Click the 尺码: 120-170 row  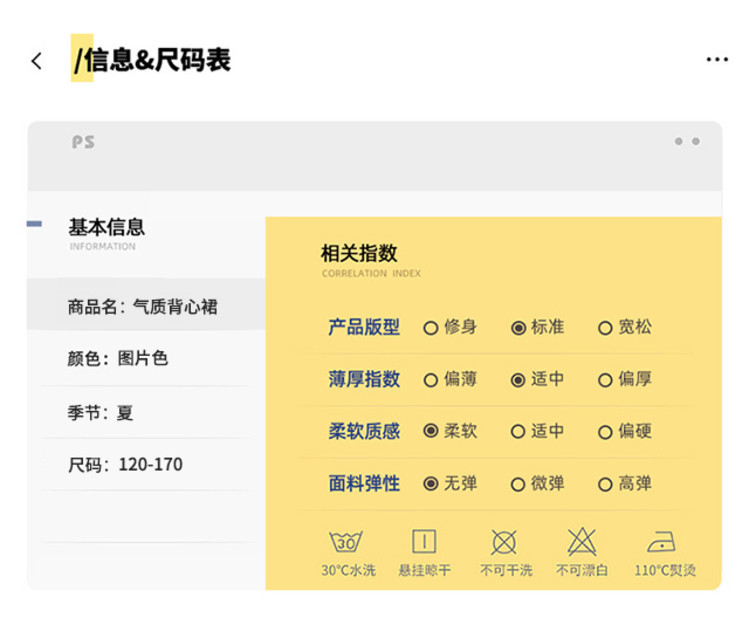146,464
